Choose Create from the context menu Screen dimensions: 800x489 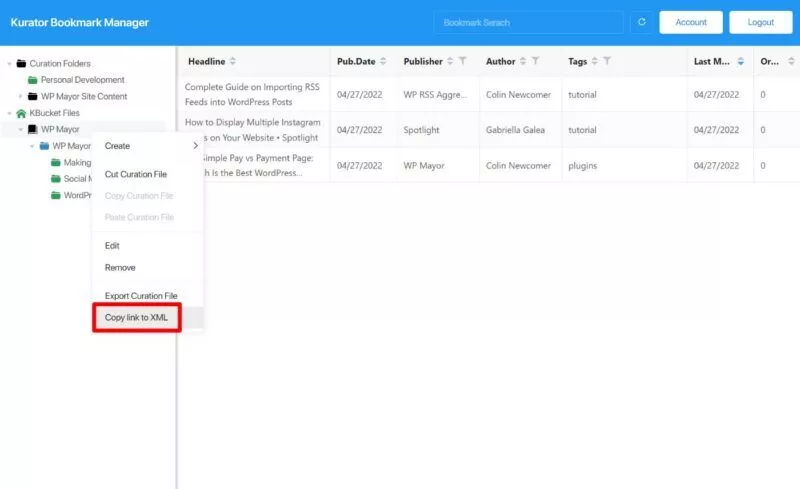click(x=147, y=145)
